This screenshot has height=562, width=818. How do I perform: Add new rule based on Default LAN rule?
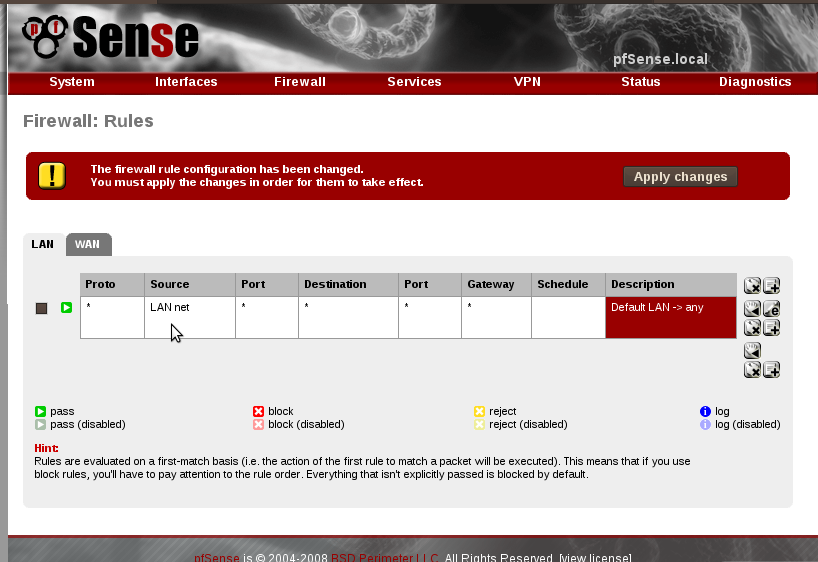pos(772,328)
